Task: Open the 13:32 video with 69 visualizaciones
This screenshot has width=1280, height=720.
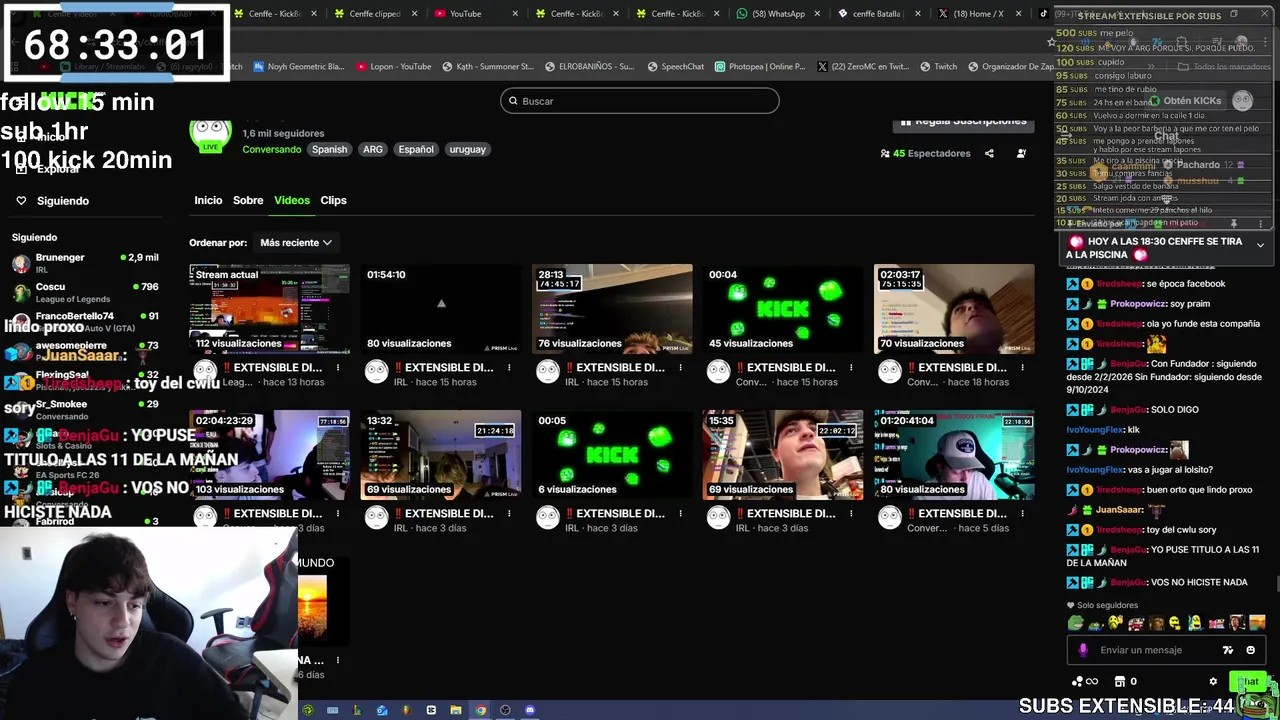Action: (x=441, y=455)
